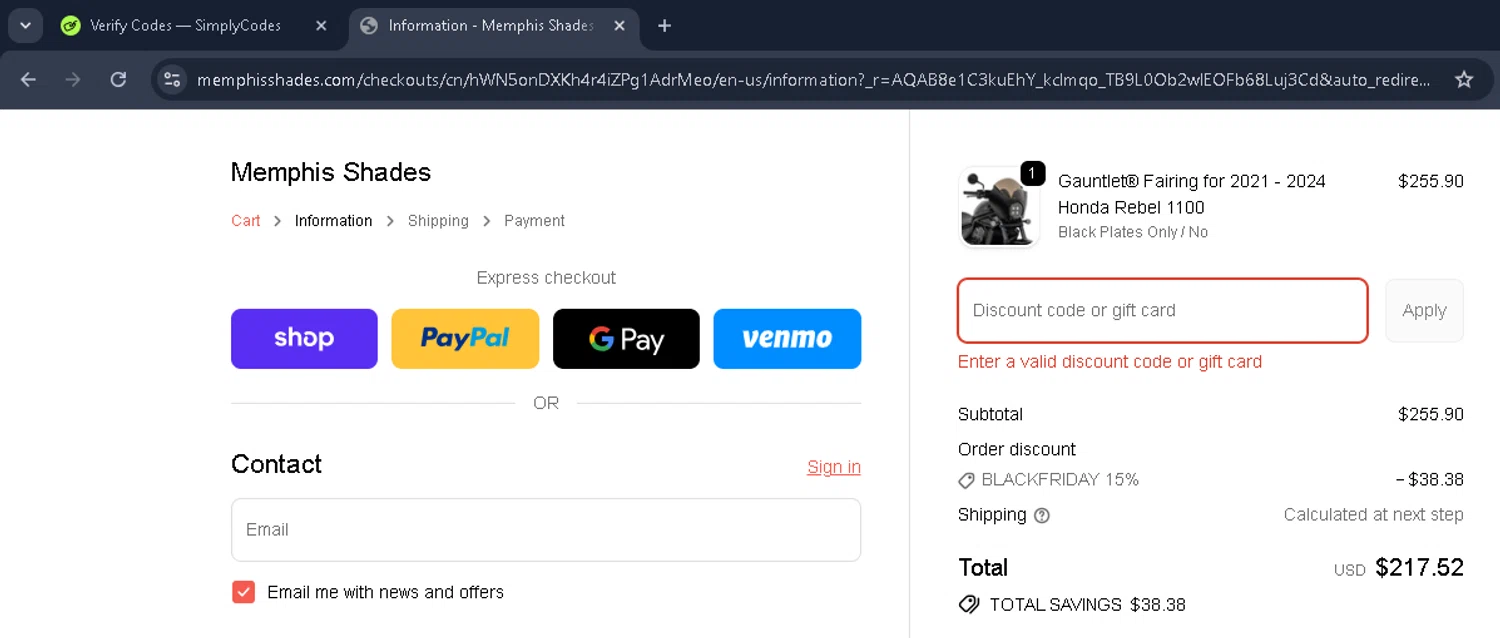The height and width of the screenshot is (638, 1500).
Task: Click the Memphis Shades store heading
Action: click(331, 172)
